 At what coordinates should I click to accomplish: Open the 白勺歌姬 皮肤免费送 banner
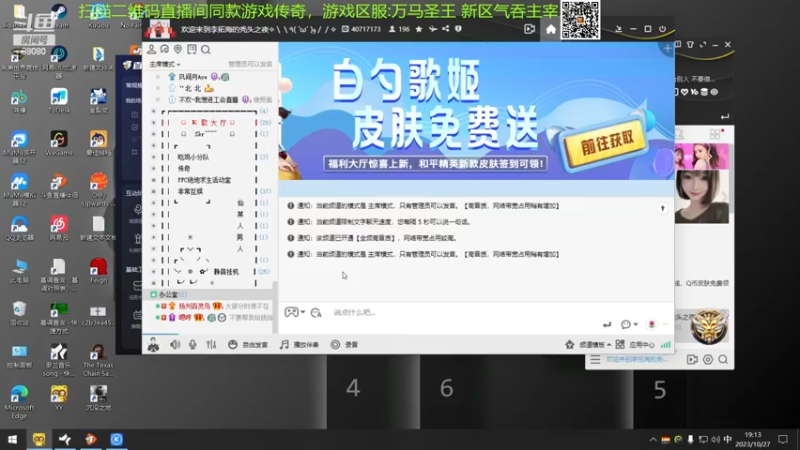click(x=476, y=110)
